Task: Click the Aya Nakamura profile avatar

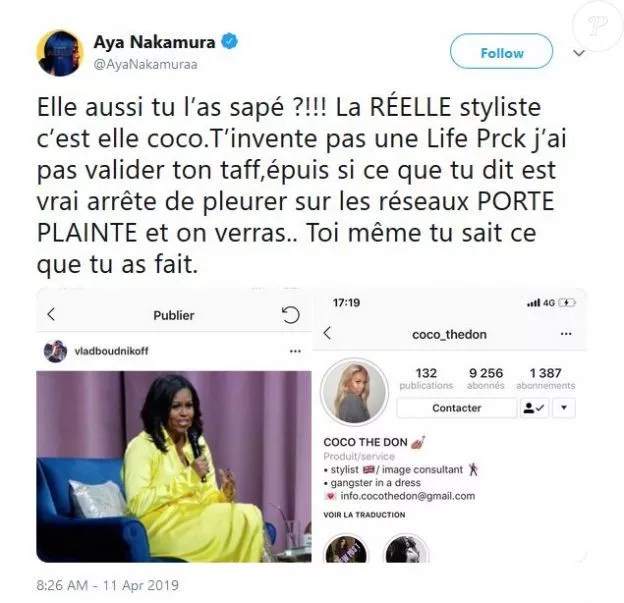Action: point(60,53)
